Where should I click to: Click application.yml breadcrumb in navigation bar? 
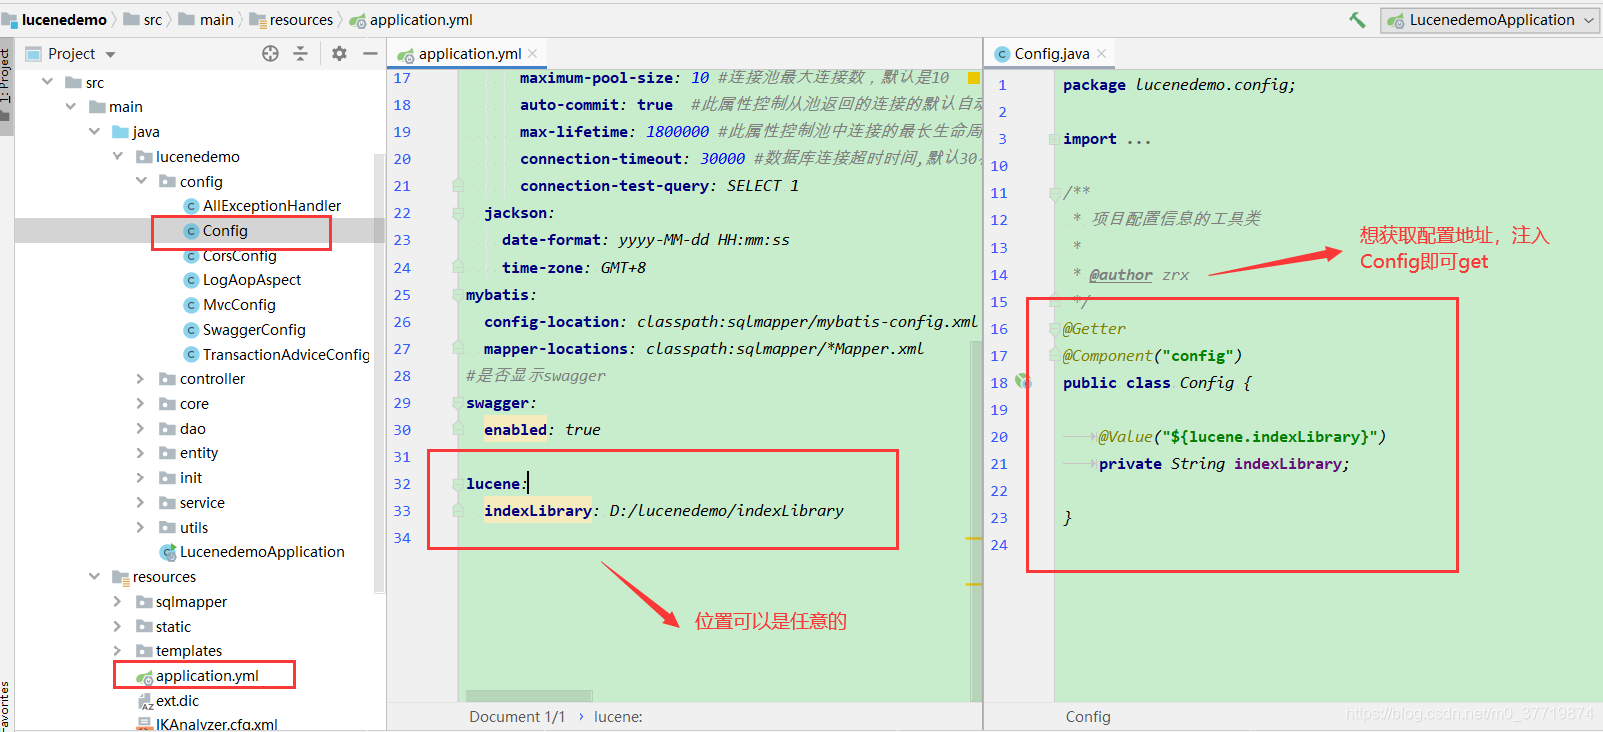(411, 20)
